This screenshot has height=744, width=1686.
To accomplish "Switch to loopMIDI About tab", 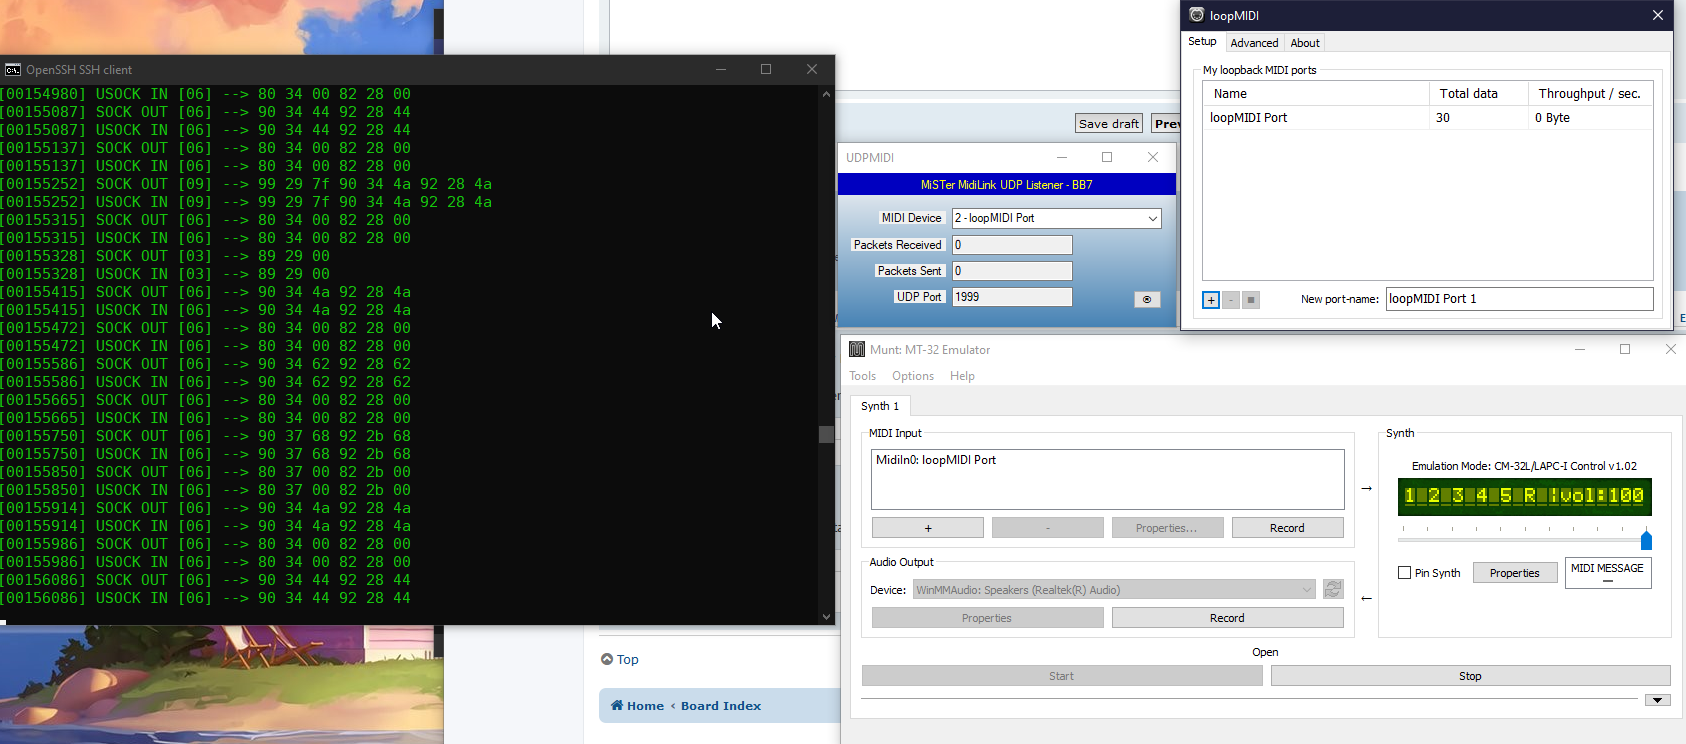I will 1305,43.
